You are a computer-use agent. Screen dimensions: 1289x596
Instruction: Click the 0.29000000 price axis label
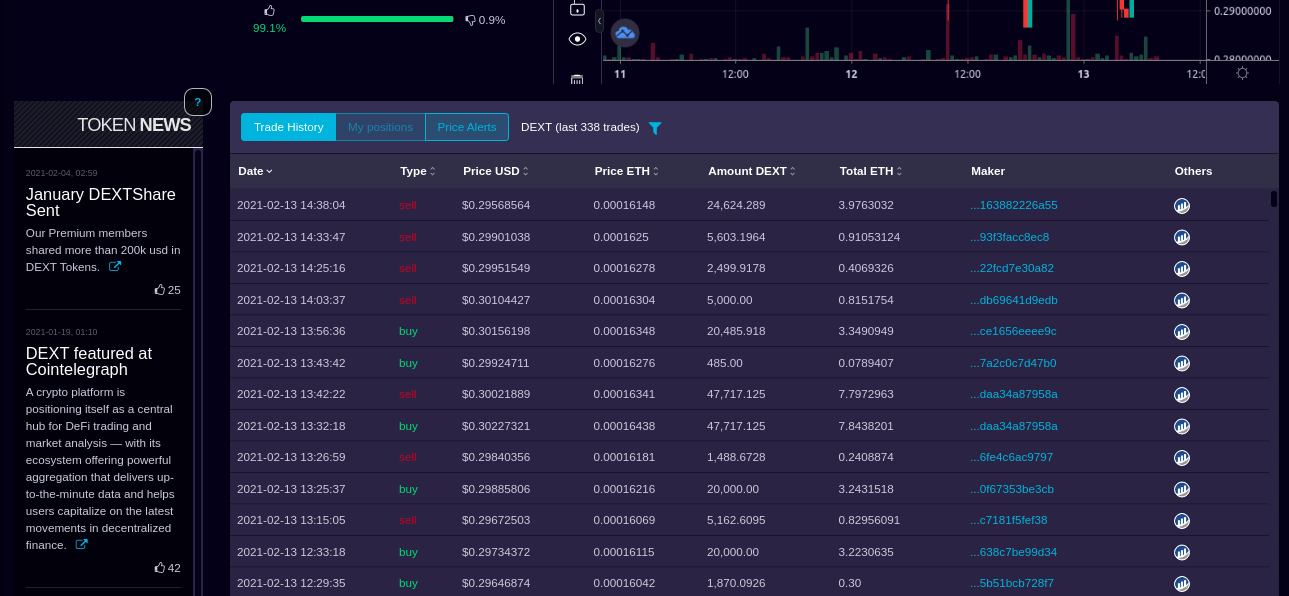point(1242,11)
